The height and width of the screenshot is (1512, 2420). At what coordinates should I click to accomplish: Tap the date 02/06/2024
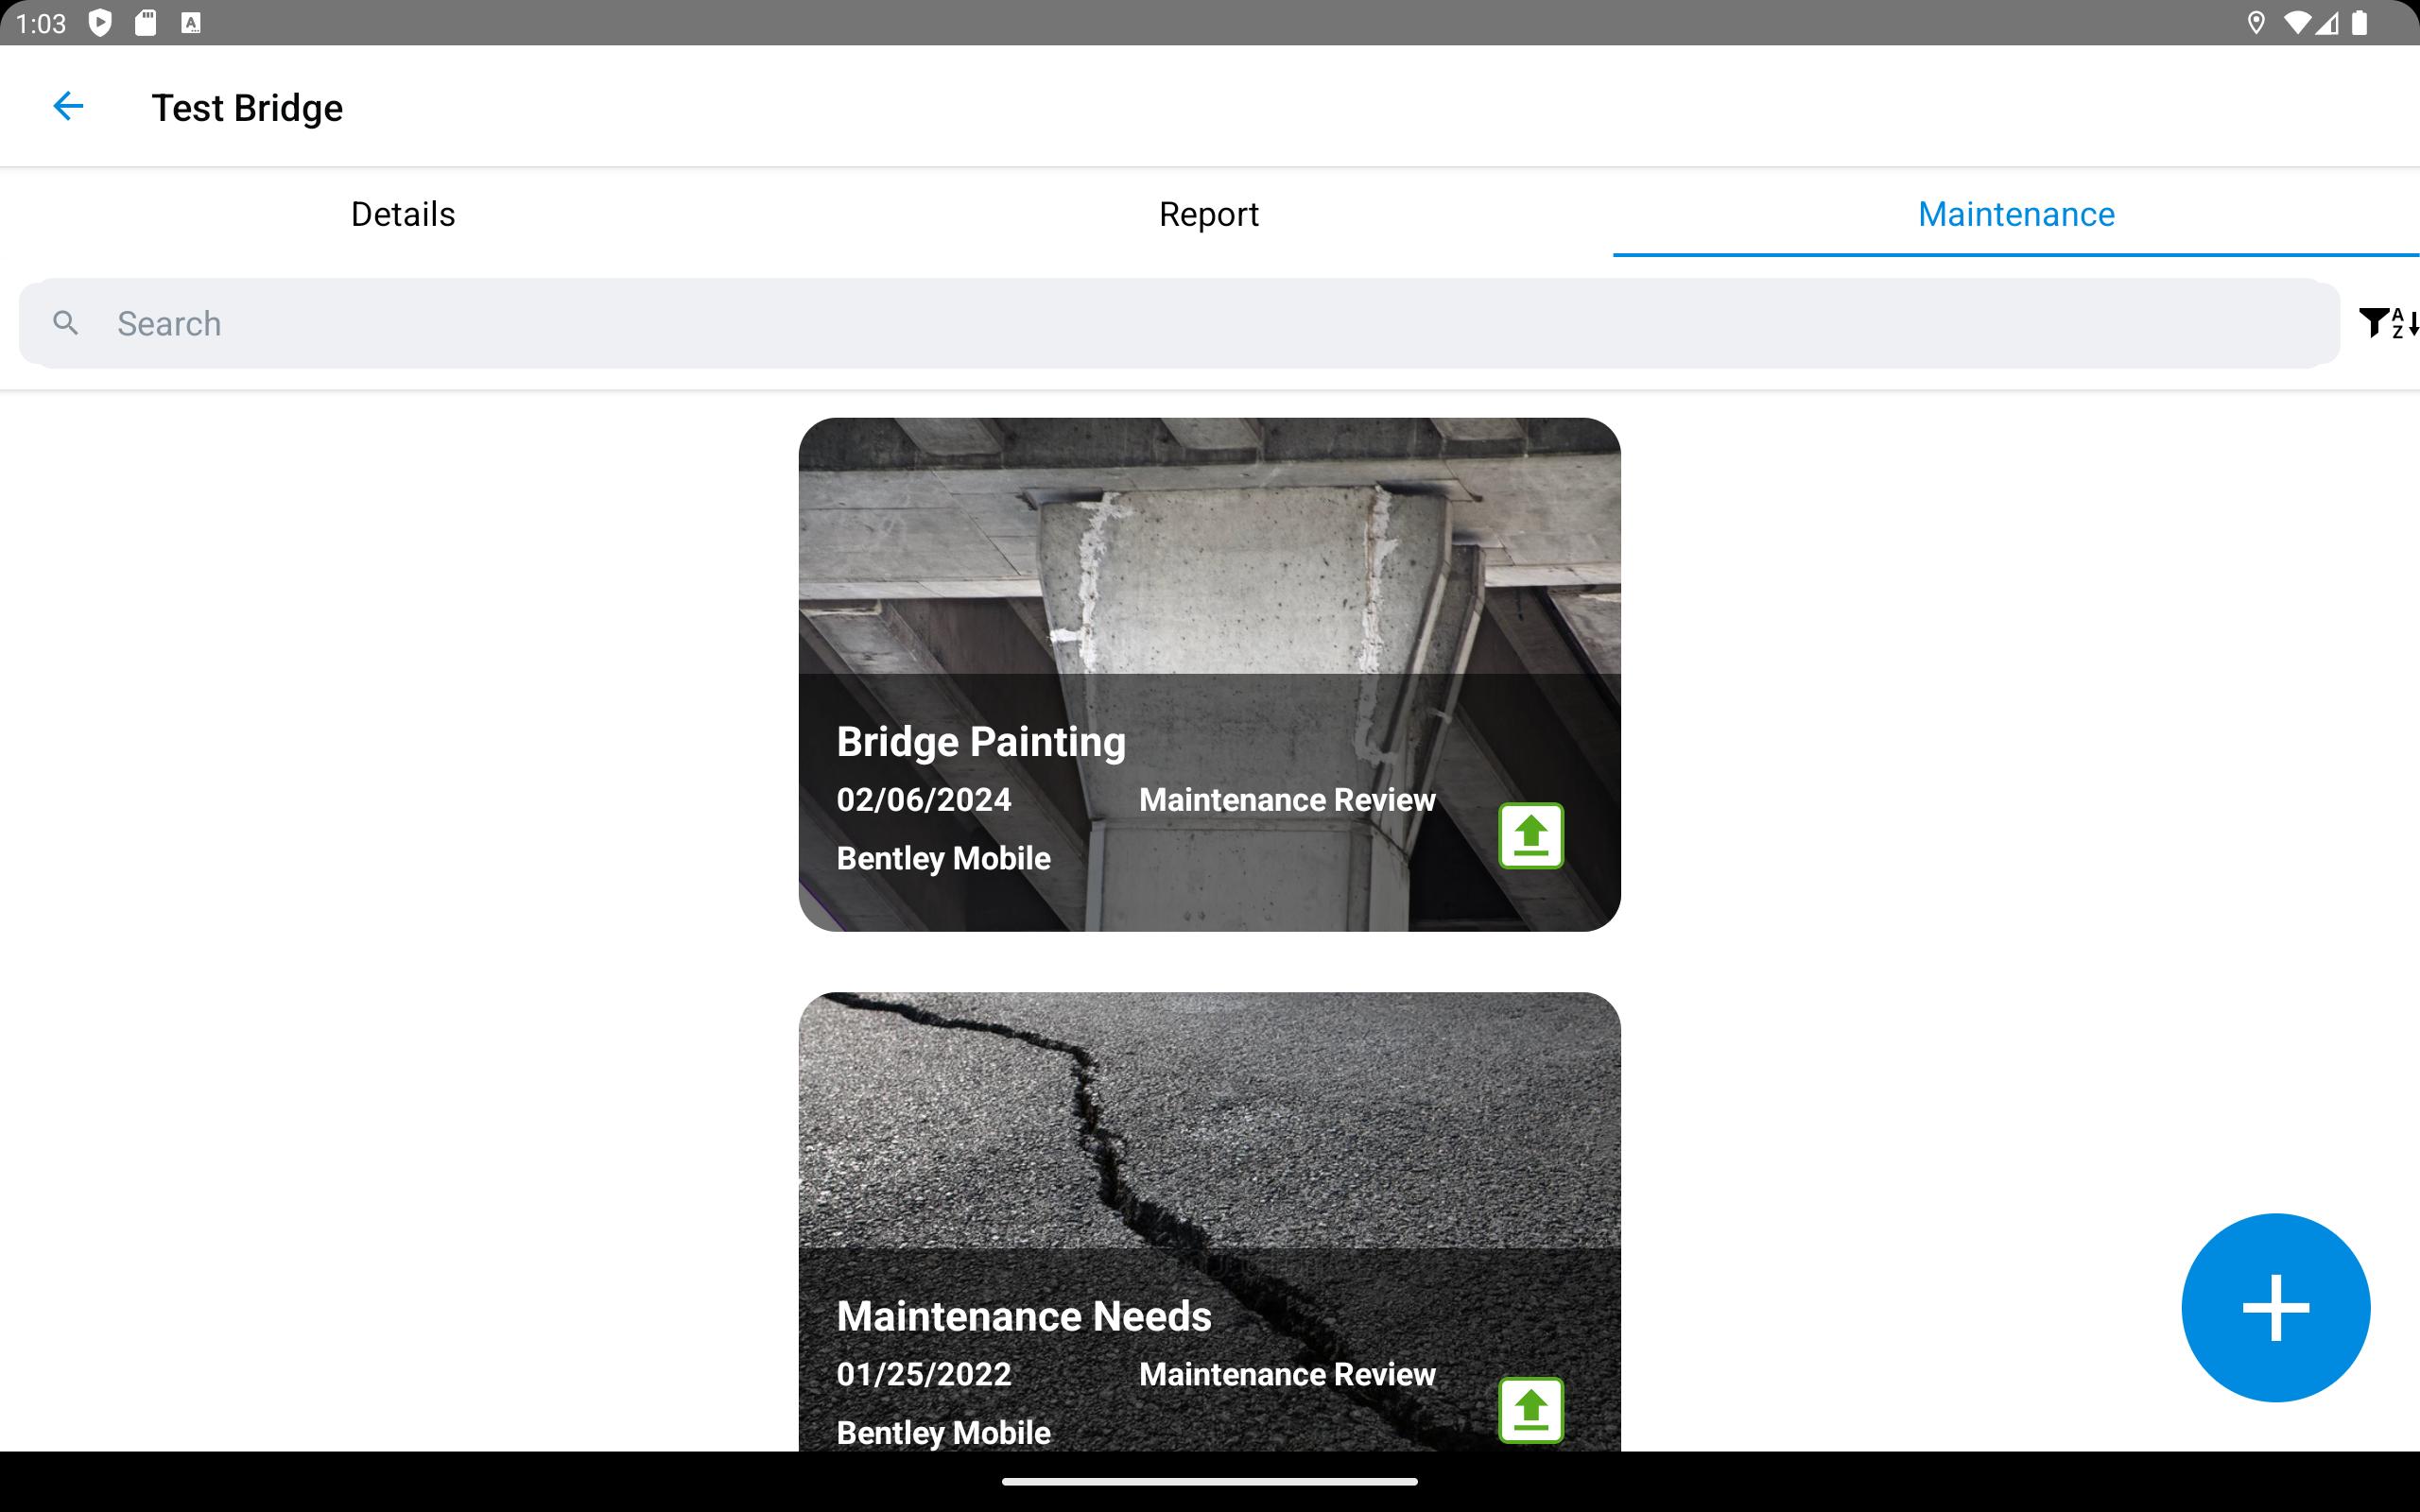[924, 800]
